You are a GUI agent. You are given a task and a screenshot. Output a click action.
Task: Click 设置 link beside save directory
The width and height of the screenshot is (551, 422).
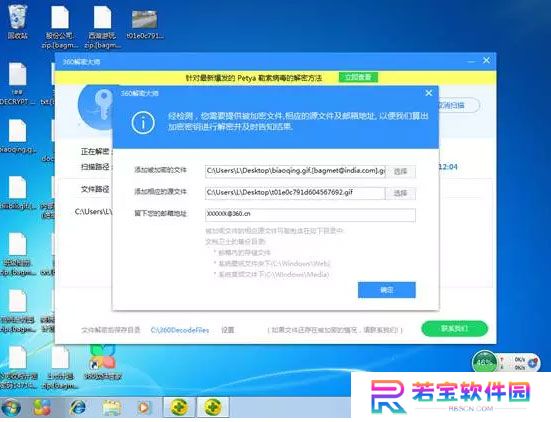228,330
